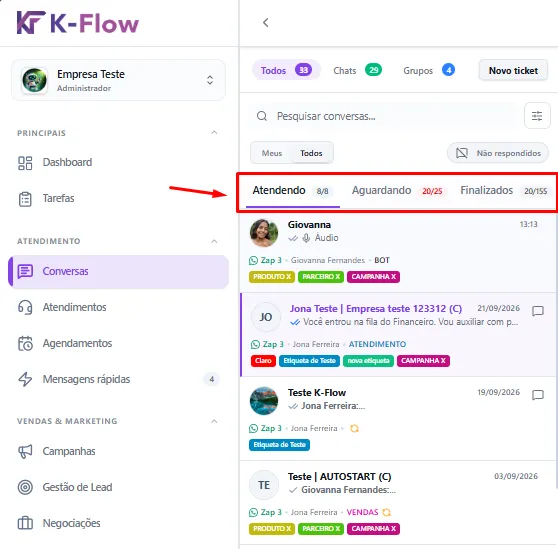Click the Mensagens rápidas lightning icon

[x=25, y=379]
